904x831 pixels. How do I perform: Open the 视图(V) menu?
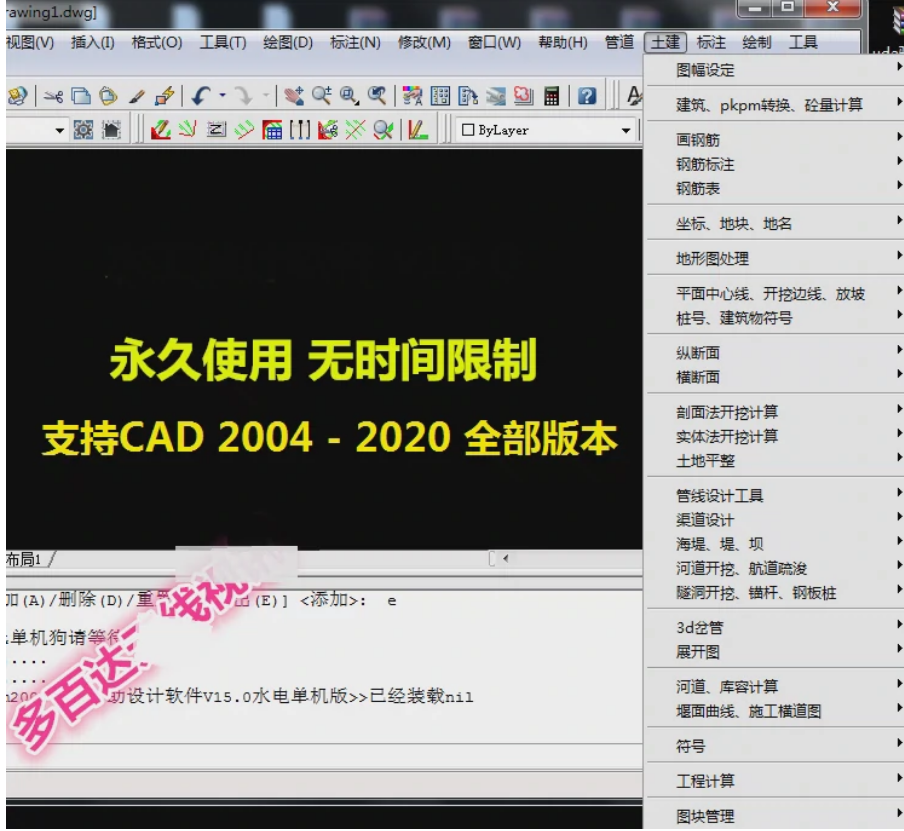pyautogui.click(x=30, y=43)
